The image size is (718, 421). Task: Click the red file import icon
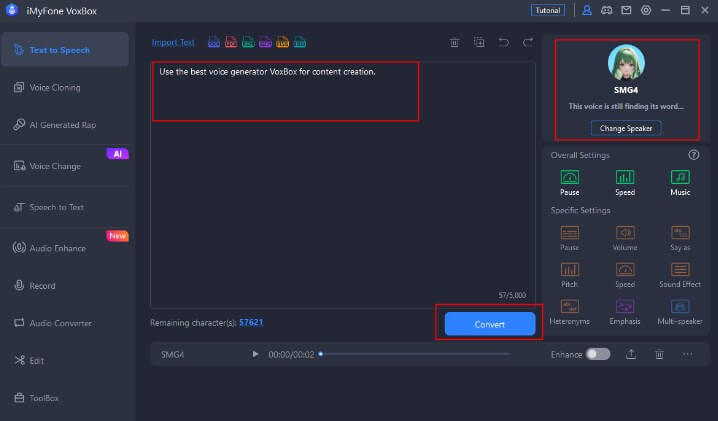[x=231, y=43]
